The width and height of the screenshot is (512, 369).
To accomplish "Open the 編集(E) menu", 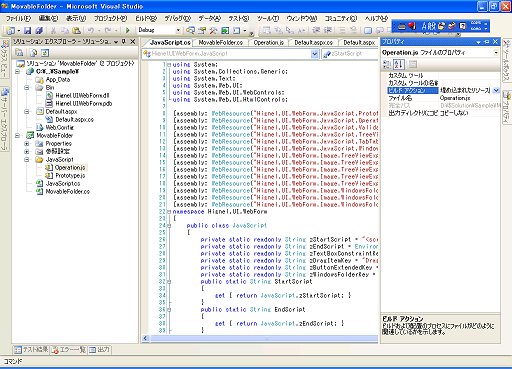I will 48,18.
